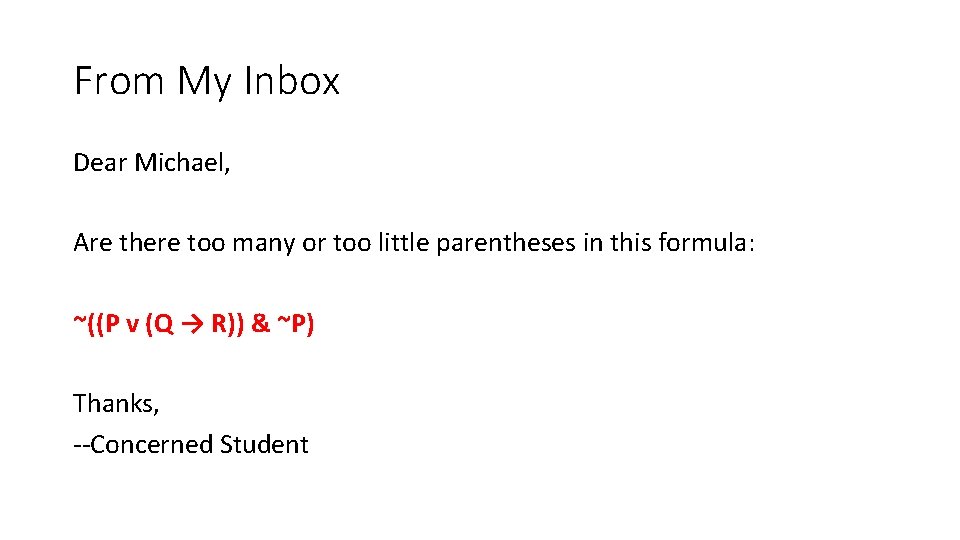Click the red formula's leading tilde symbol
Viewport: 960px width, 540px height.
(x=79, y=325)
